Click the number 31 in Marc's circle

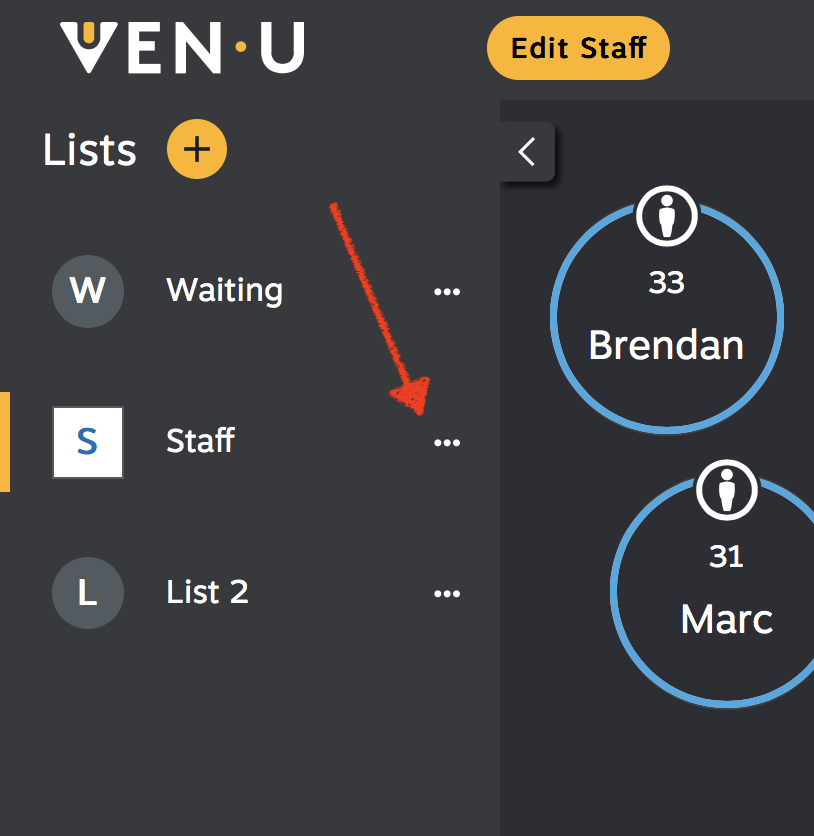pyautogui.click(x=726, y=557)
